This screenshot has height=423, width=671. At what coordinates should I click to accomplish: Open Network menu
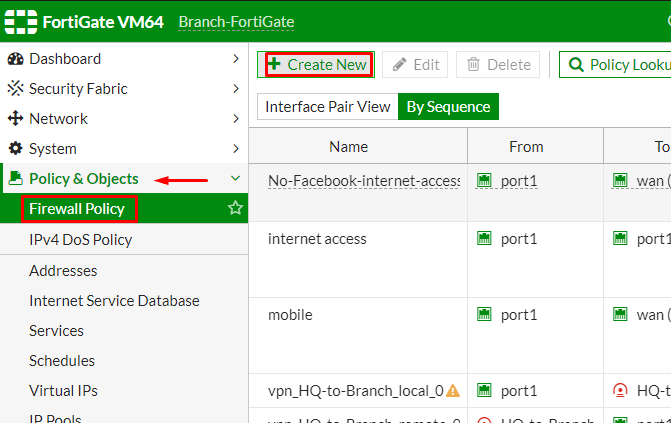[x=124, y=119]
